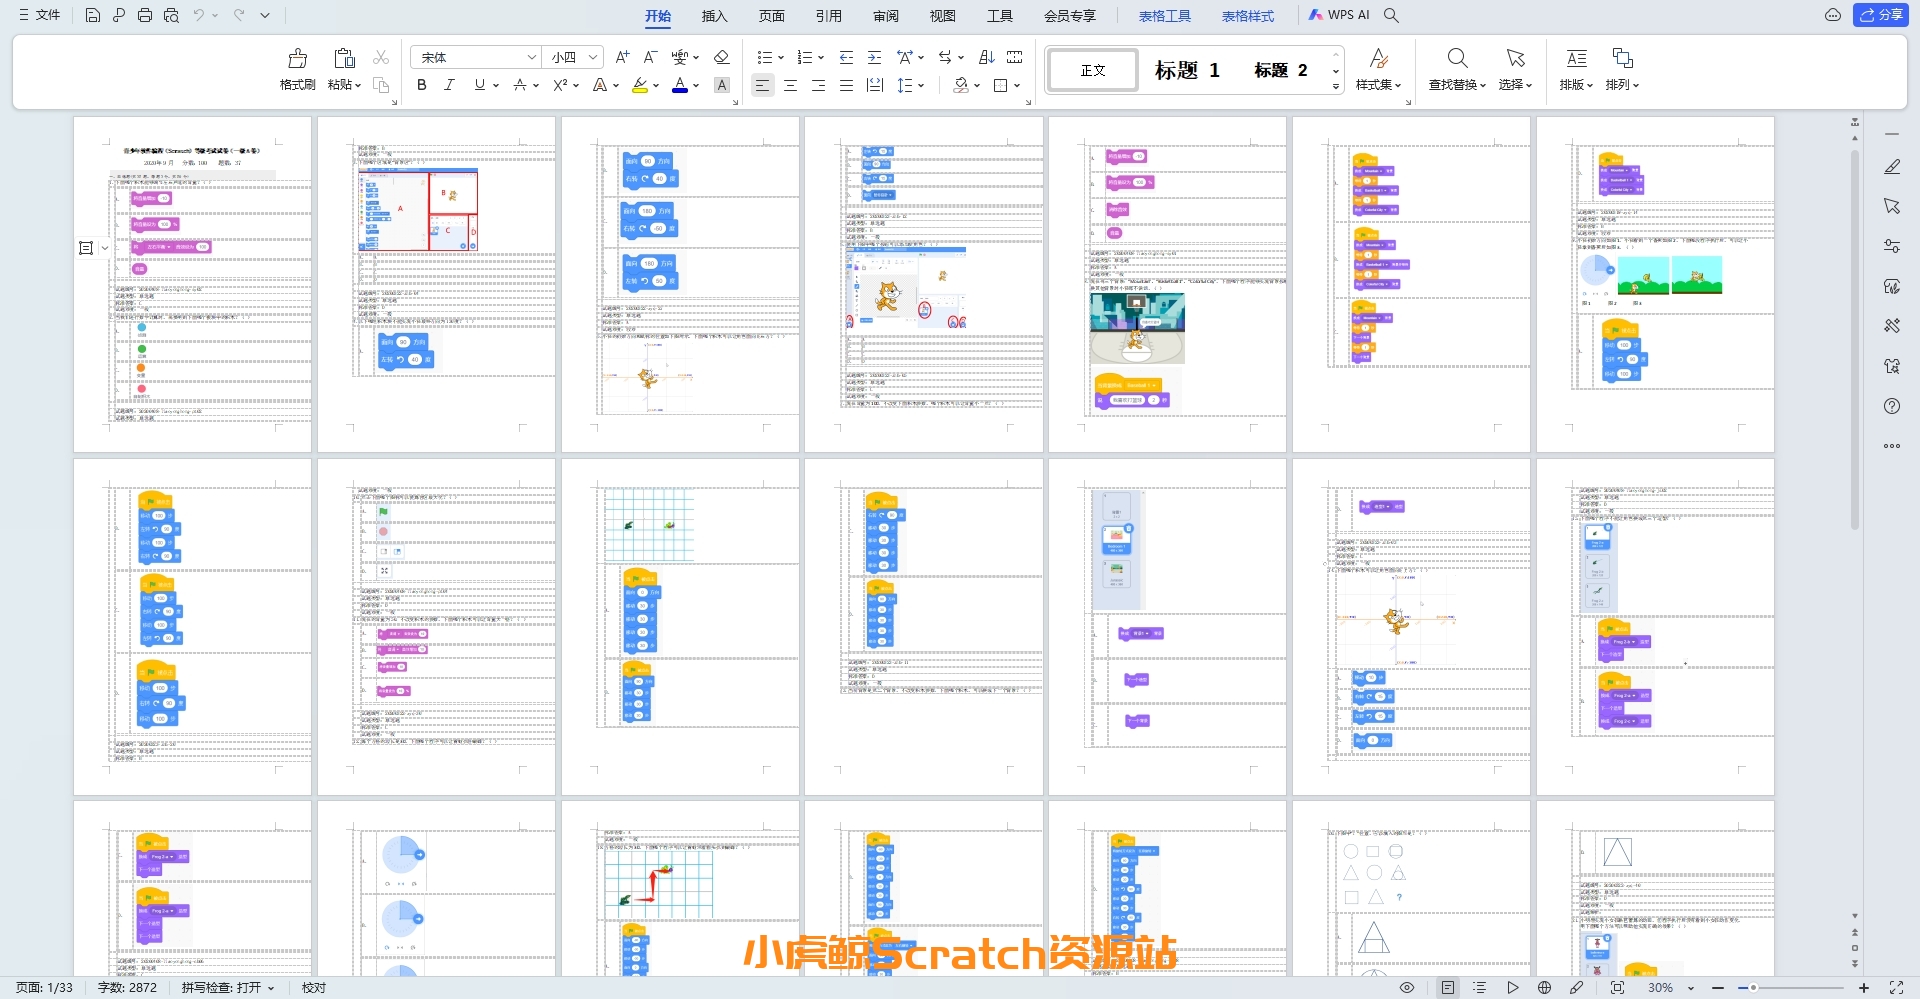Switch to the 页面 tab
The height and width of the screenshot is (999, 1920).
click(x=771, y=15)
